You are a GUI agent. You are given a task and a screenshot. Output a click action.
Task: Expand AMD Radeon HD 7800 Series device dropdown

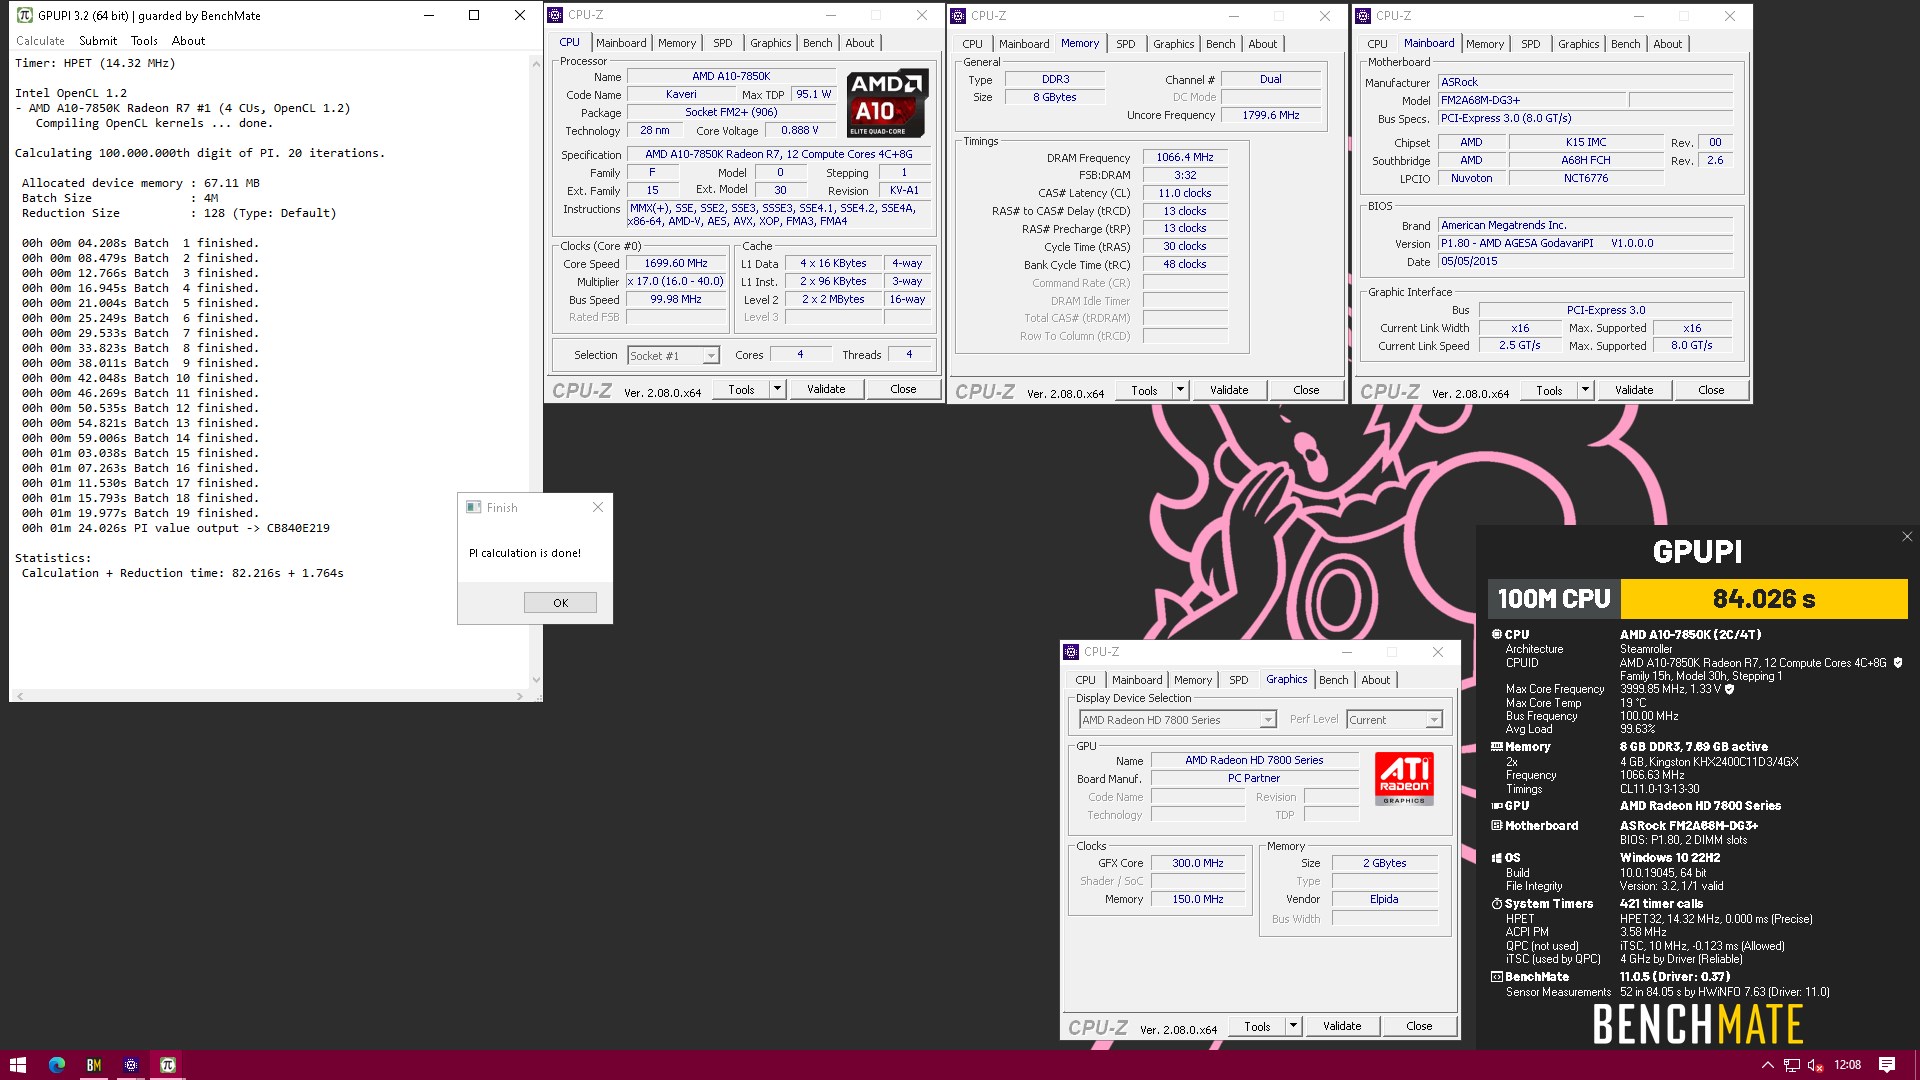point(1268,720)
